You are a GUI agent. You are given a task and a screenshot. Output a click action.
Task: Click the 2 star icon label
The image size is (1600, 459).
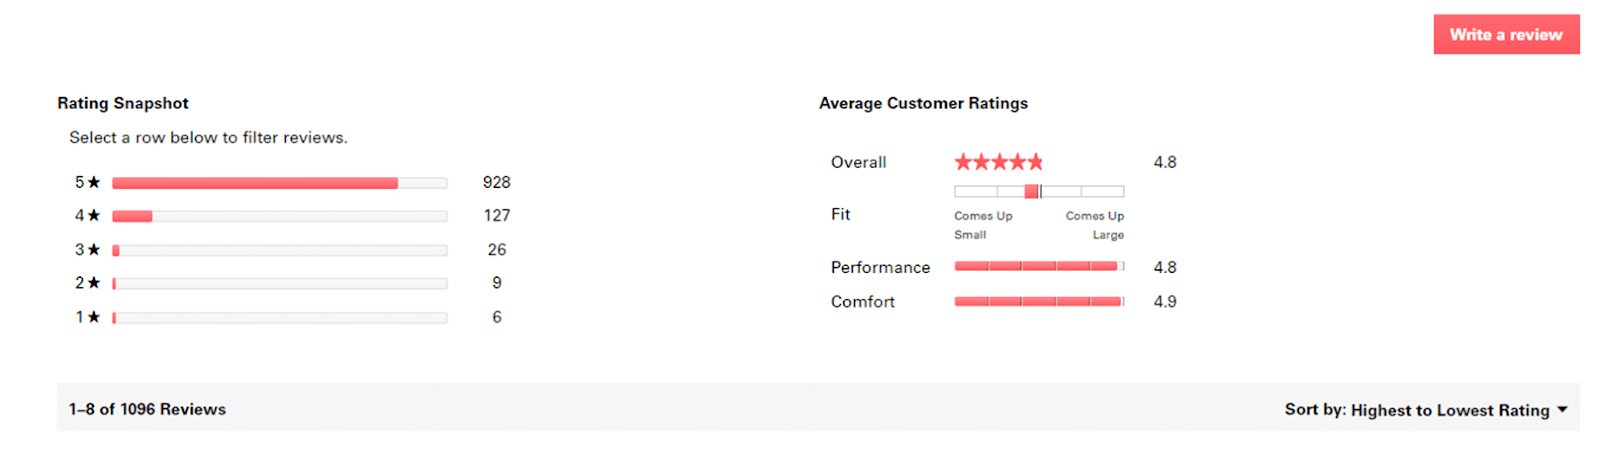pos(88,284)
